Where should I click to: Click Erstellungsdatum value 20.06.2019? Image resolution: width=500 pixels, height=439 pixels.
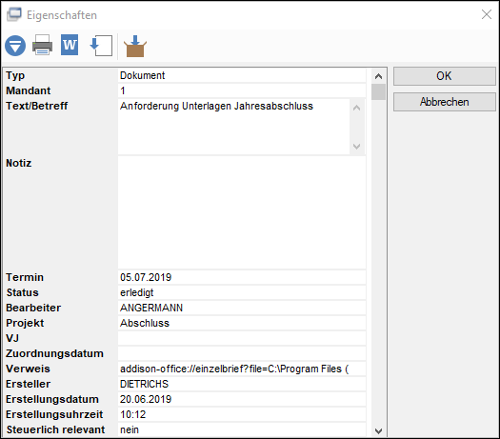(242, 399)
